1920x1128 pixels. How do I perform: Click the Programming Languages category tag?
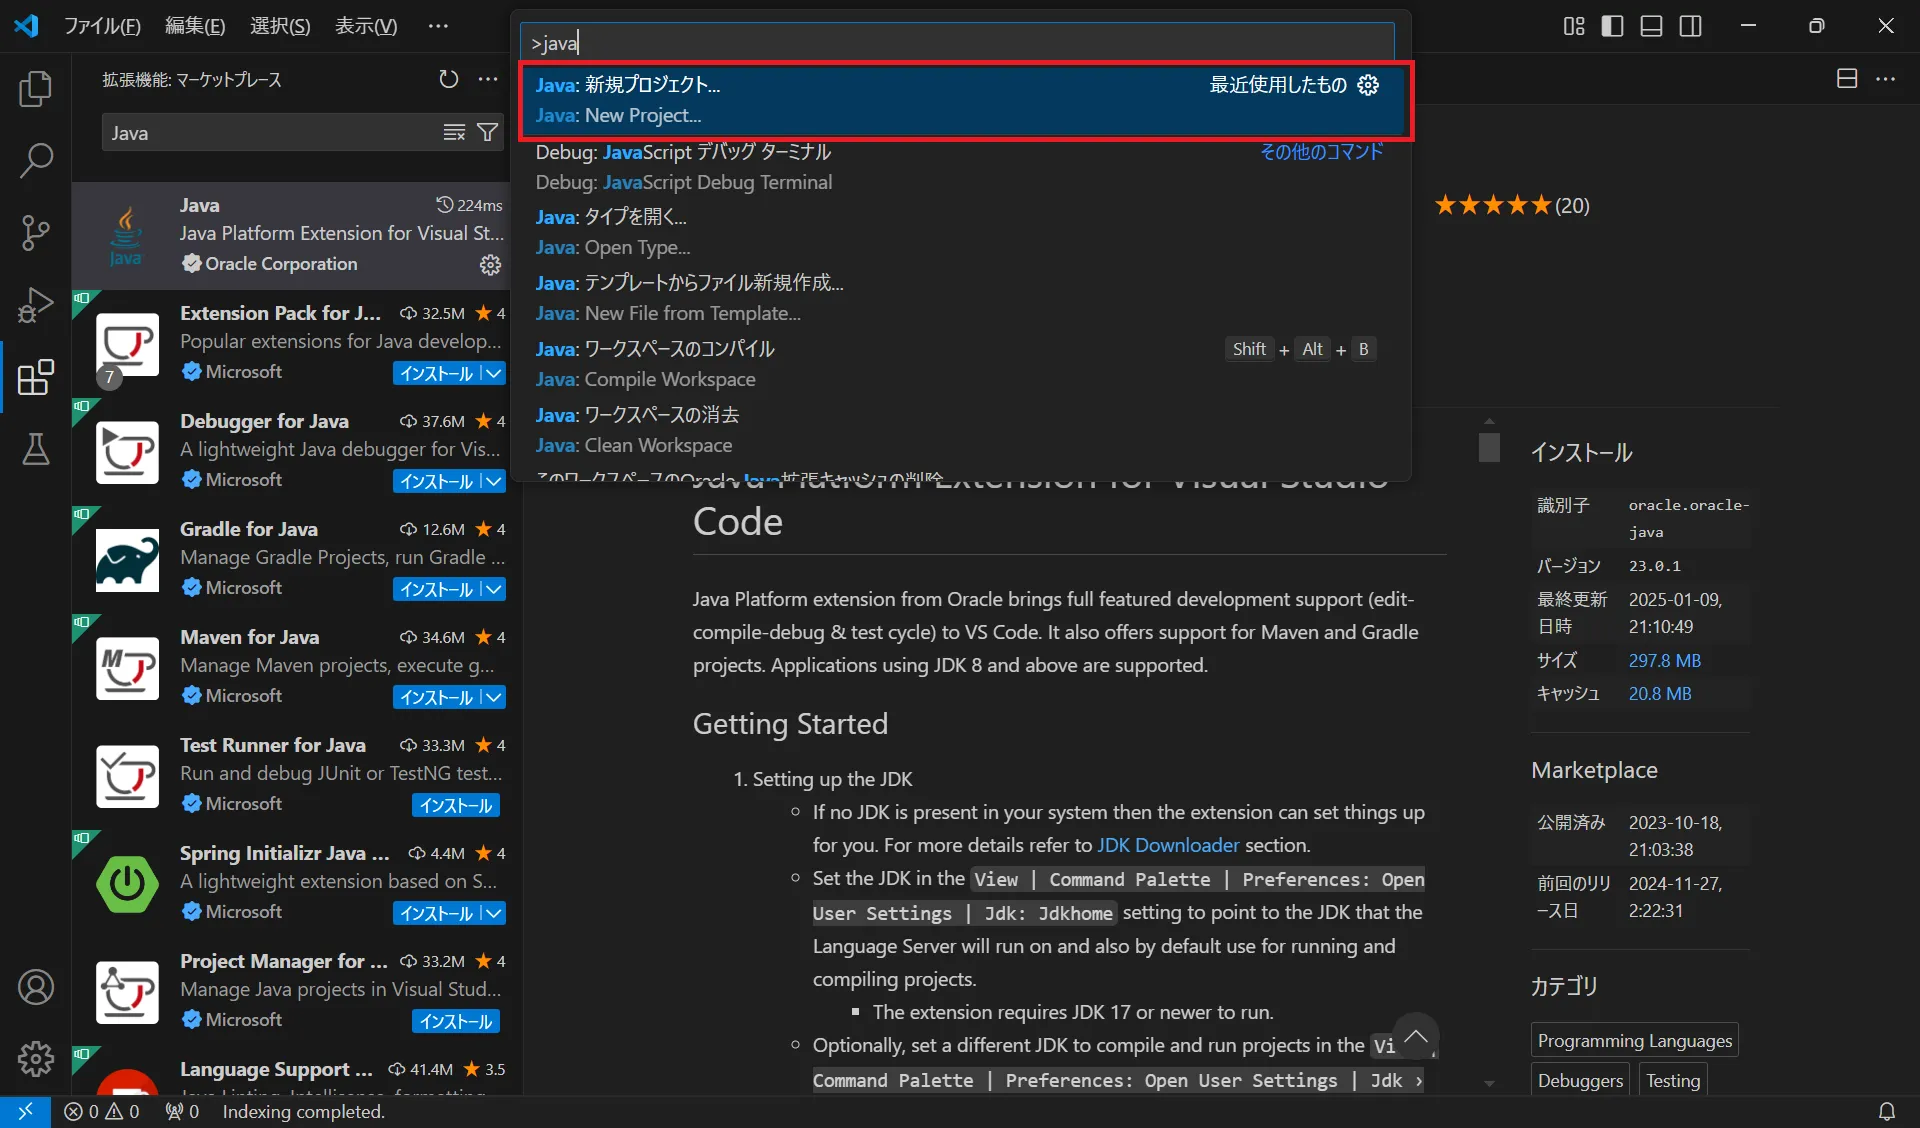click(x=1634, y=1040)
